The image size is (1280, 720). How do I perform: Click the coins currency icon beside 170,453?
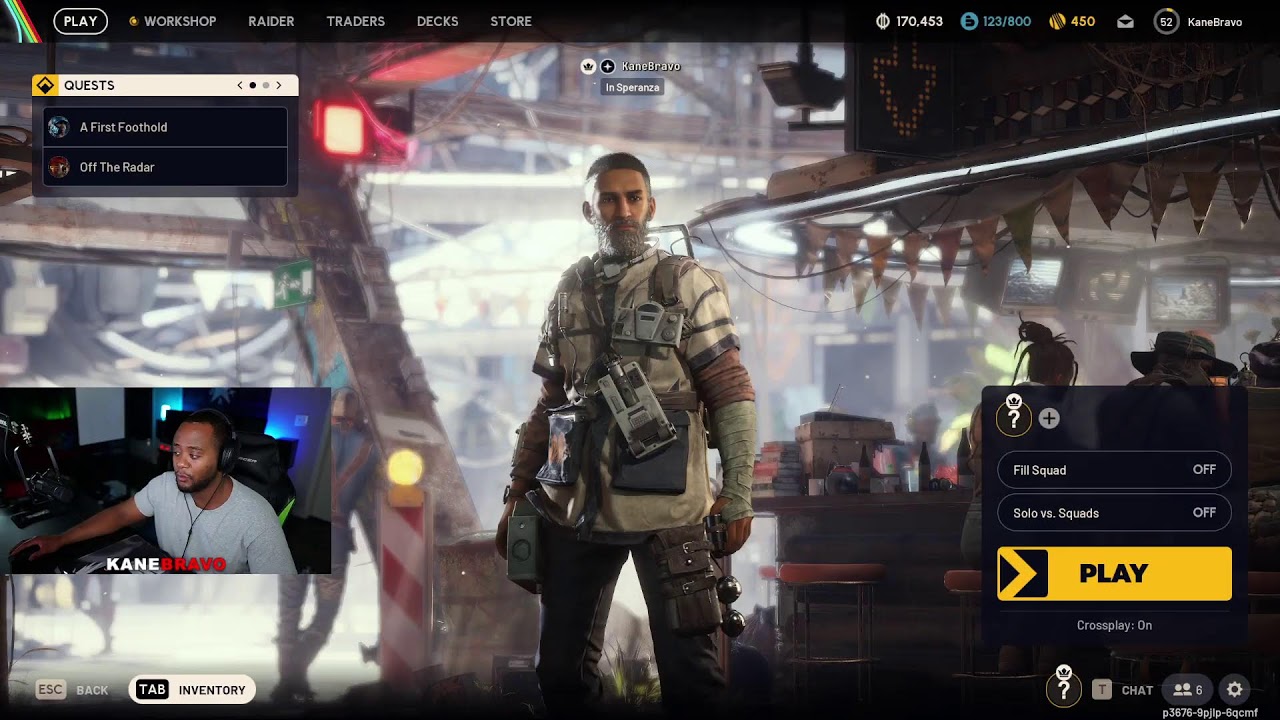pyautogui.click(x=882, y=21)
